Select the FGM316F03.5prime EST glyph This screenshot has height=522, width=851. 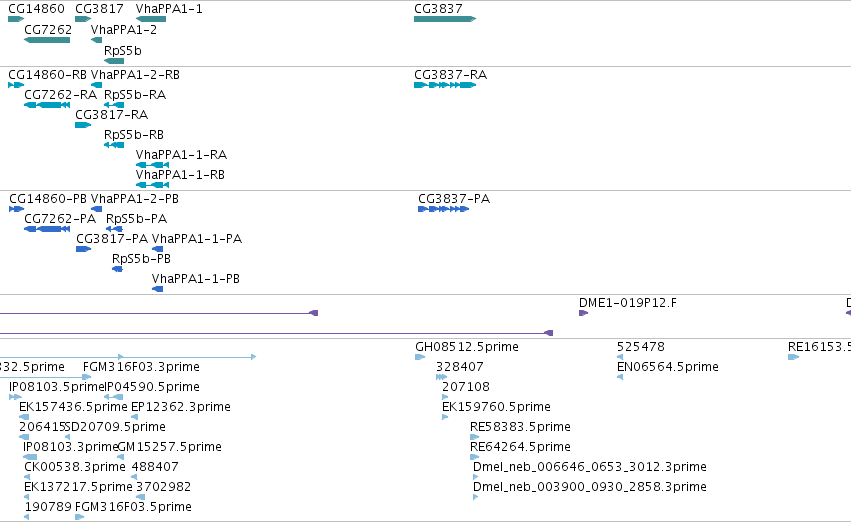[x=79, y=517]
